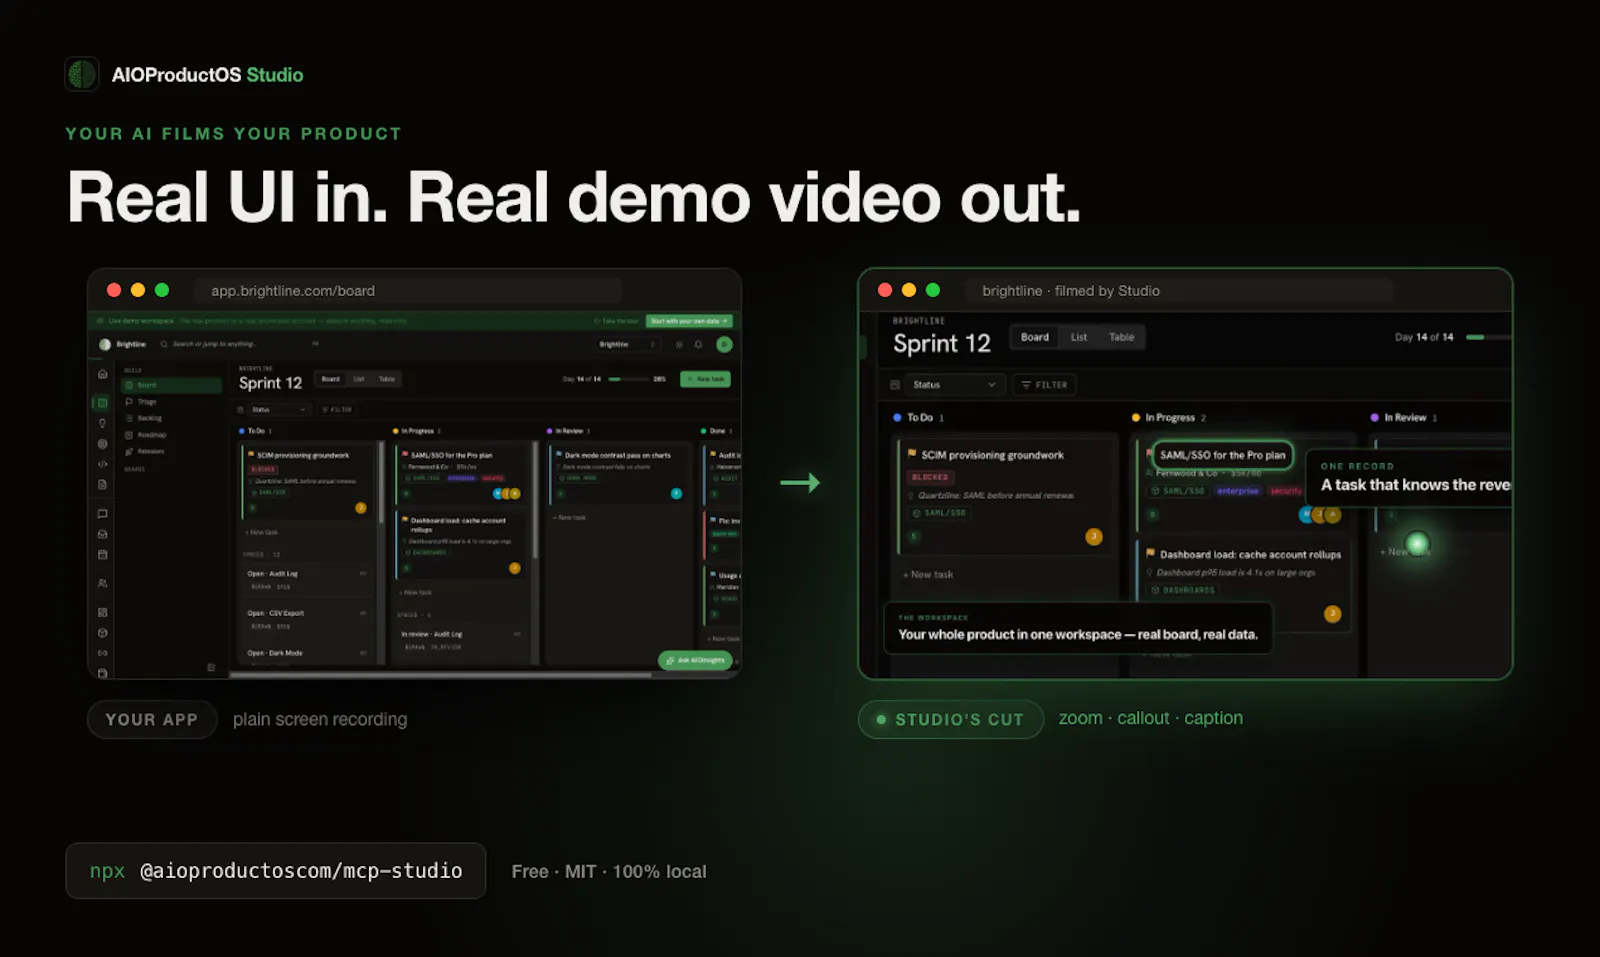Click the AIOProductOS Studio logo icon

[x=82, y=74]
